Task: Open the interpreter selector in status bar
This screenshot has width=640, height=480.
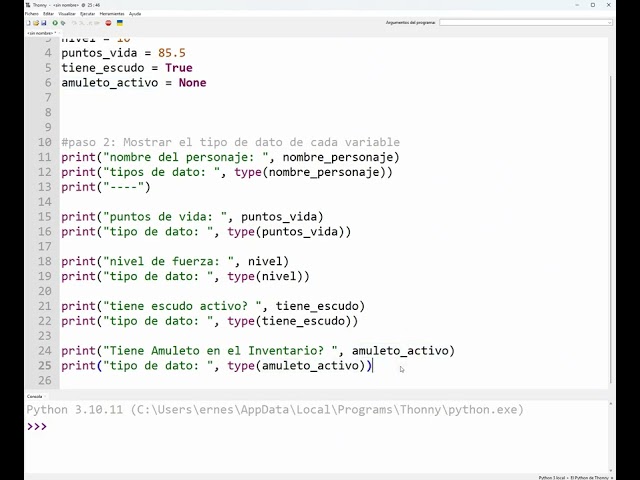Action: [576, 477]
